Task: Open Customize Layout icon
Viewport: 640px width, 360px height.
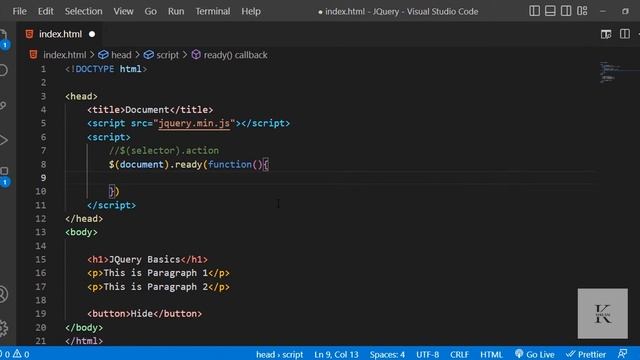Action: [582, 11]
